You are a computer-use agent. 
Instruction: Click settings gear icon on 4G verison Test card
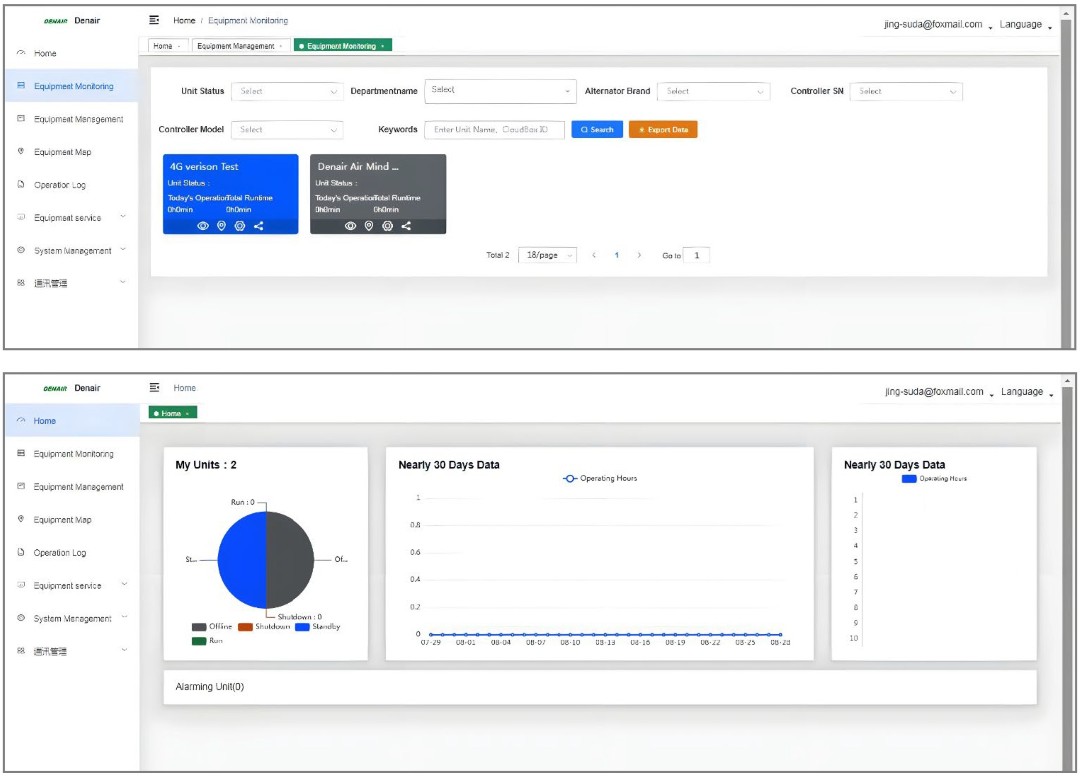pos(240,226)
